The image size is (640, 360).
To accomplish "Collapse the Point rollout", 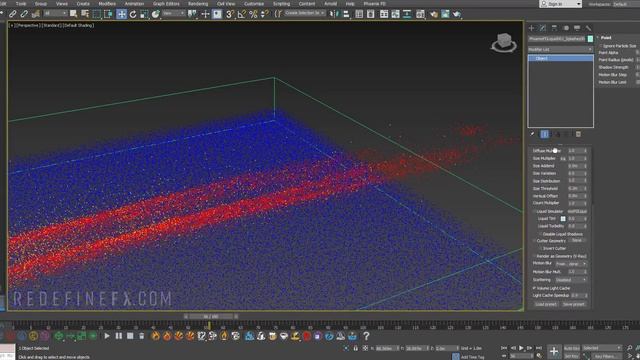I will [x=607, y=38].
